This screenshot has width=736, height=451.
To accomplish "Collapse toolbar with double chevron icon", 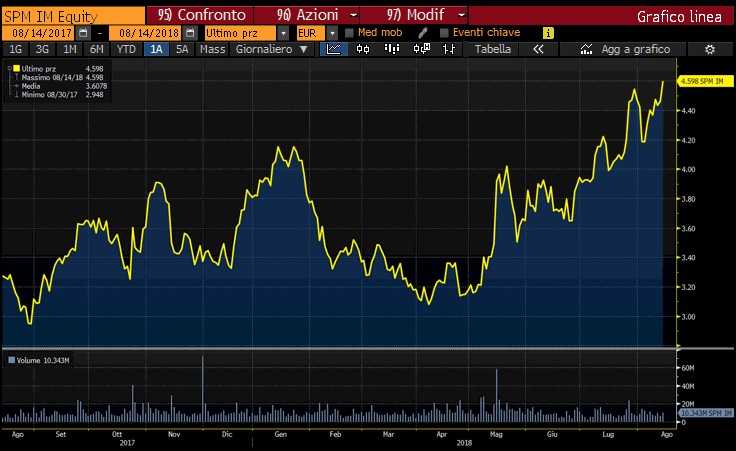I will tap(538, 49).
